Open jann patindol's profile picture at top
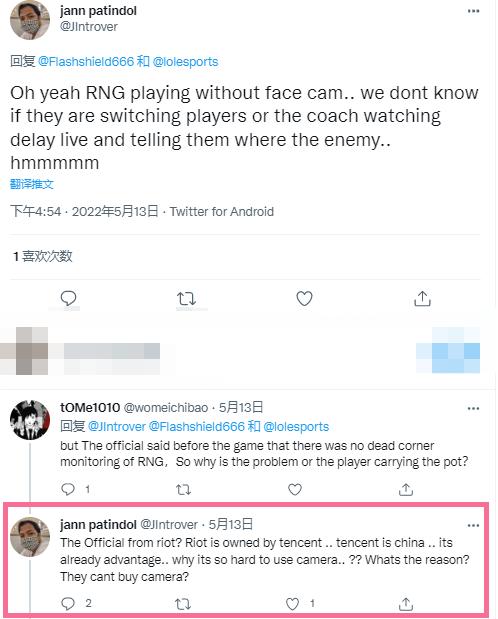 coord(30,20)
